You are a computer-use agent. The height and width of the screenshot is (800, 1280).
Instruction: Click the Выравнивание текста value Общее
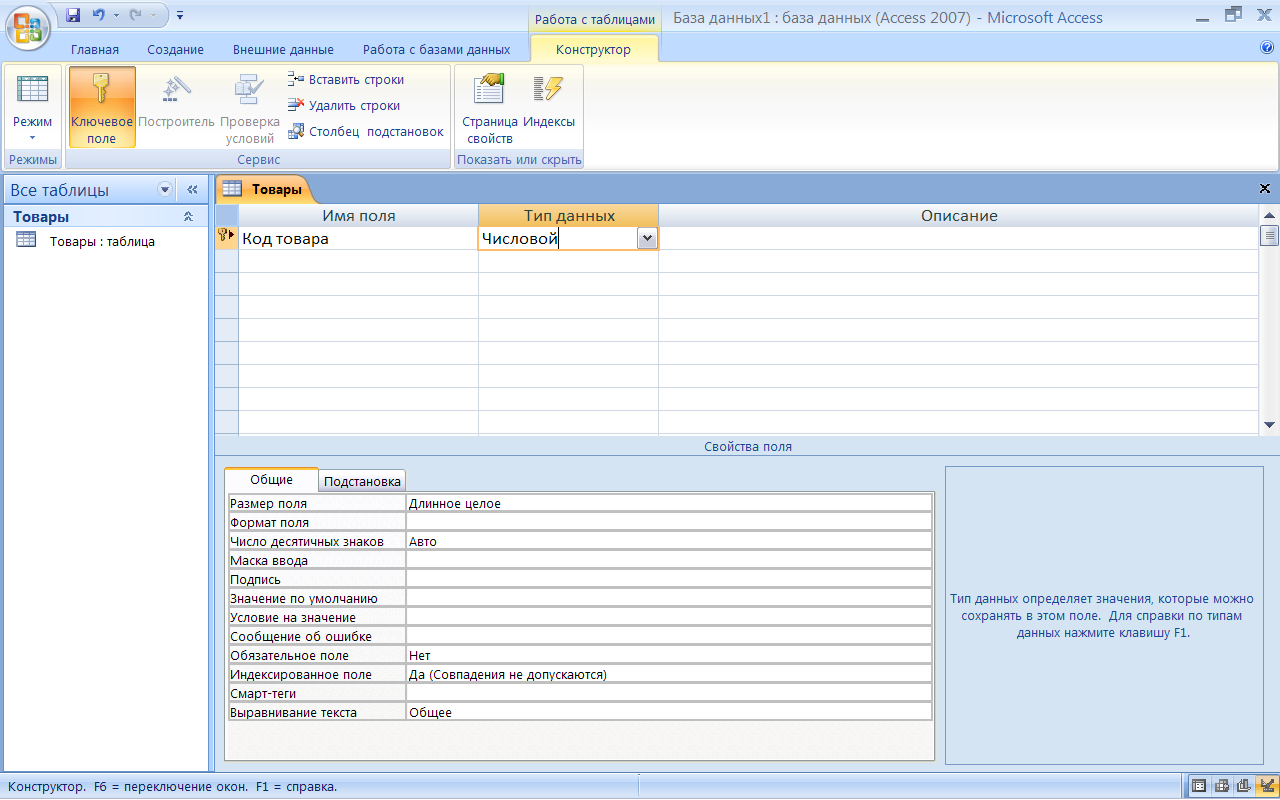pos(669,712)
